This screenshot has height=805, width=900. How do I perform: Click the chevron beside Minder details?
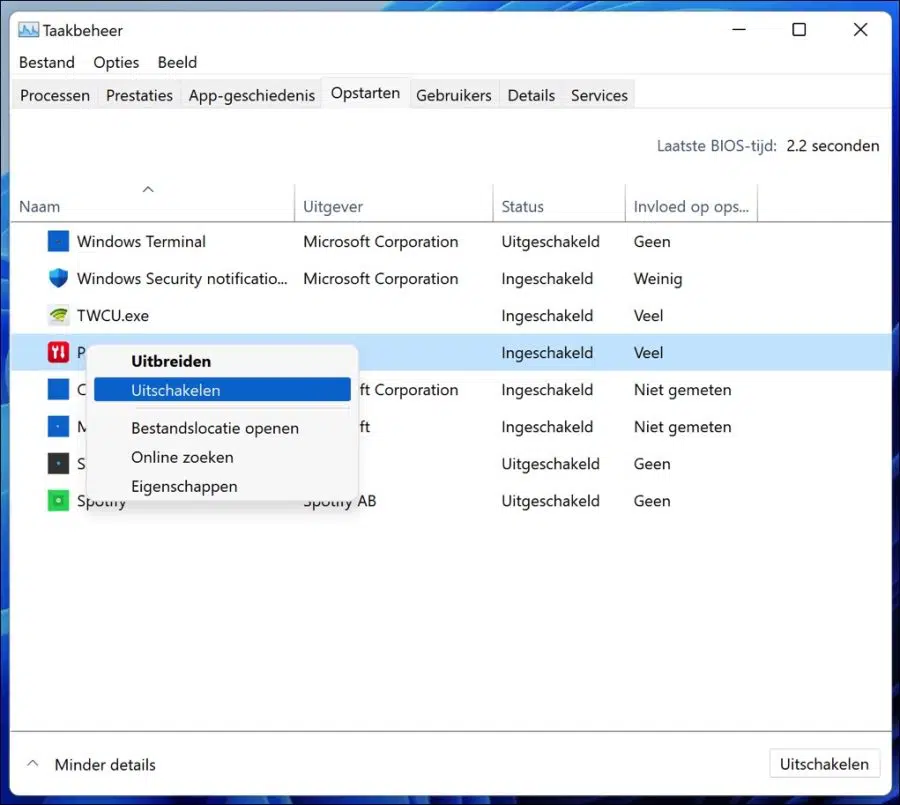pos(33,764)
